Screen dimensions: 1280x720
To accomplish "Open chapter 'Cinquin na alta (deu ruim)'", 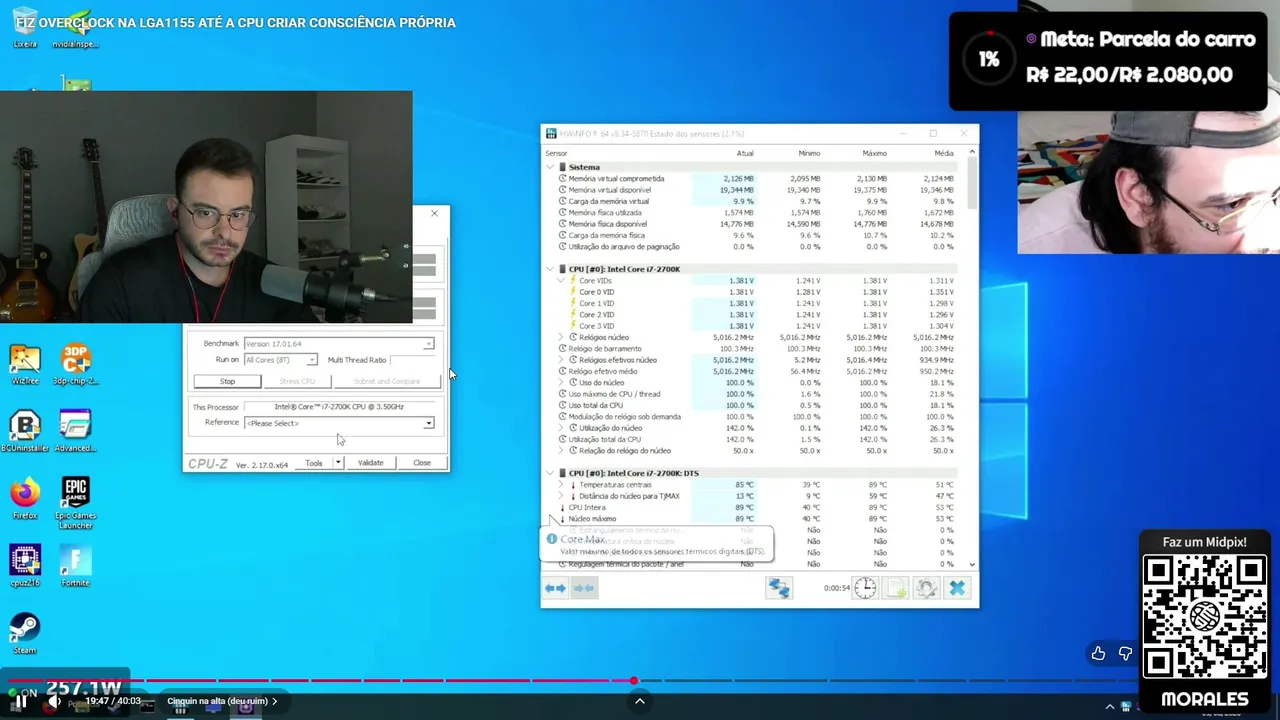I will (222, 702).
